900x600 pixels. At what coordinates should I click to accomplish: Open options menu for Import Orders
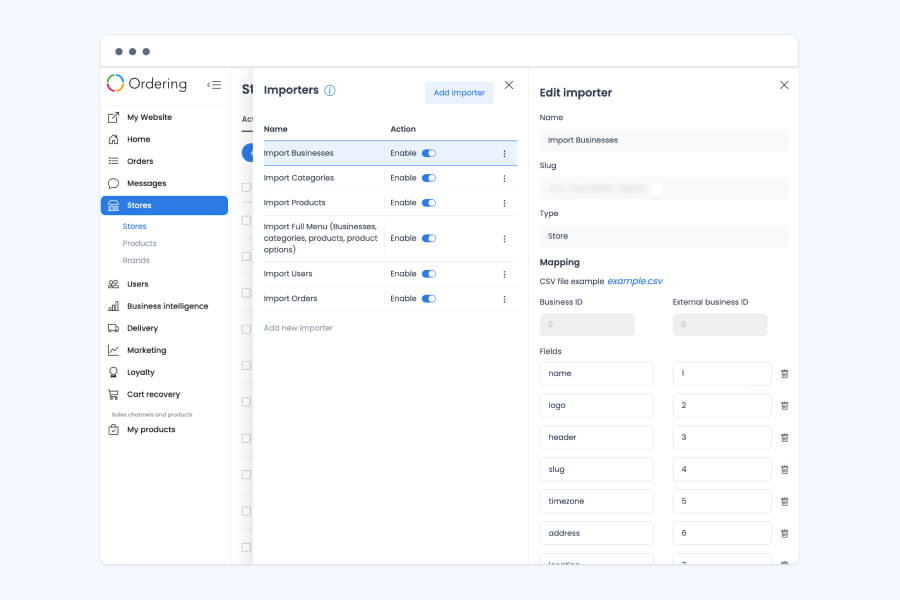(505, 299)
